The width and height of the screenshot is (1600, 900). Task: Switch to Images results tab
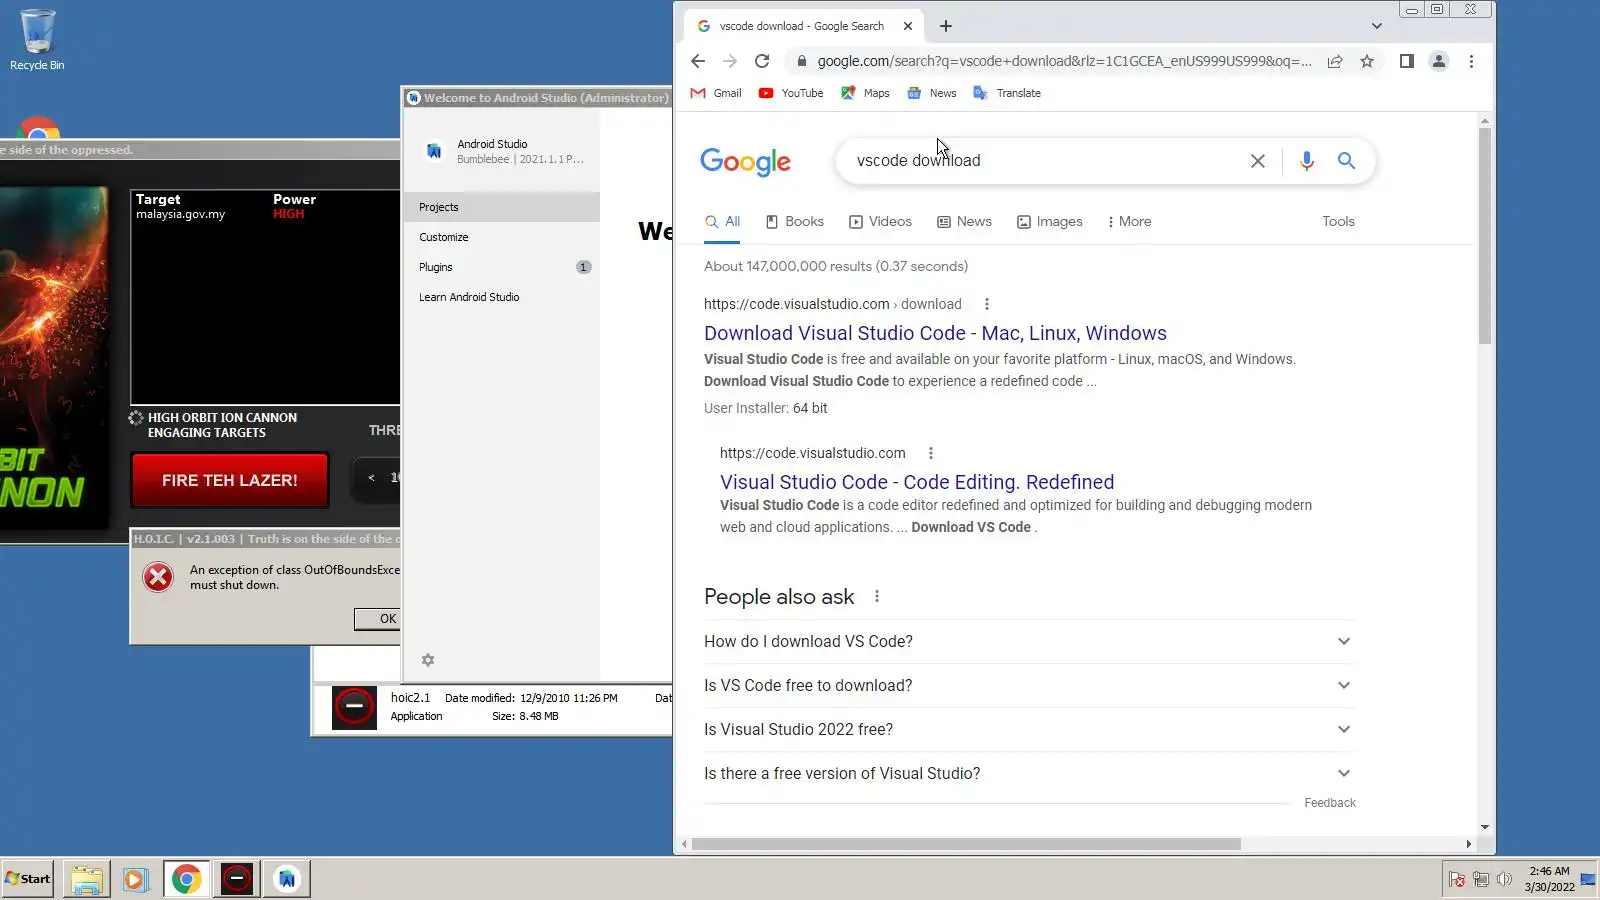1050,222
